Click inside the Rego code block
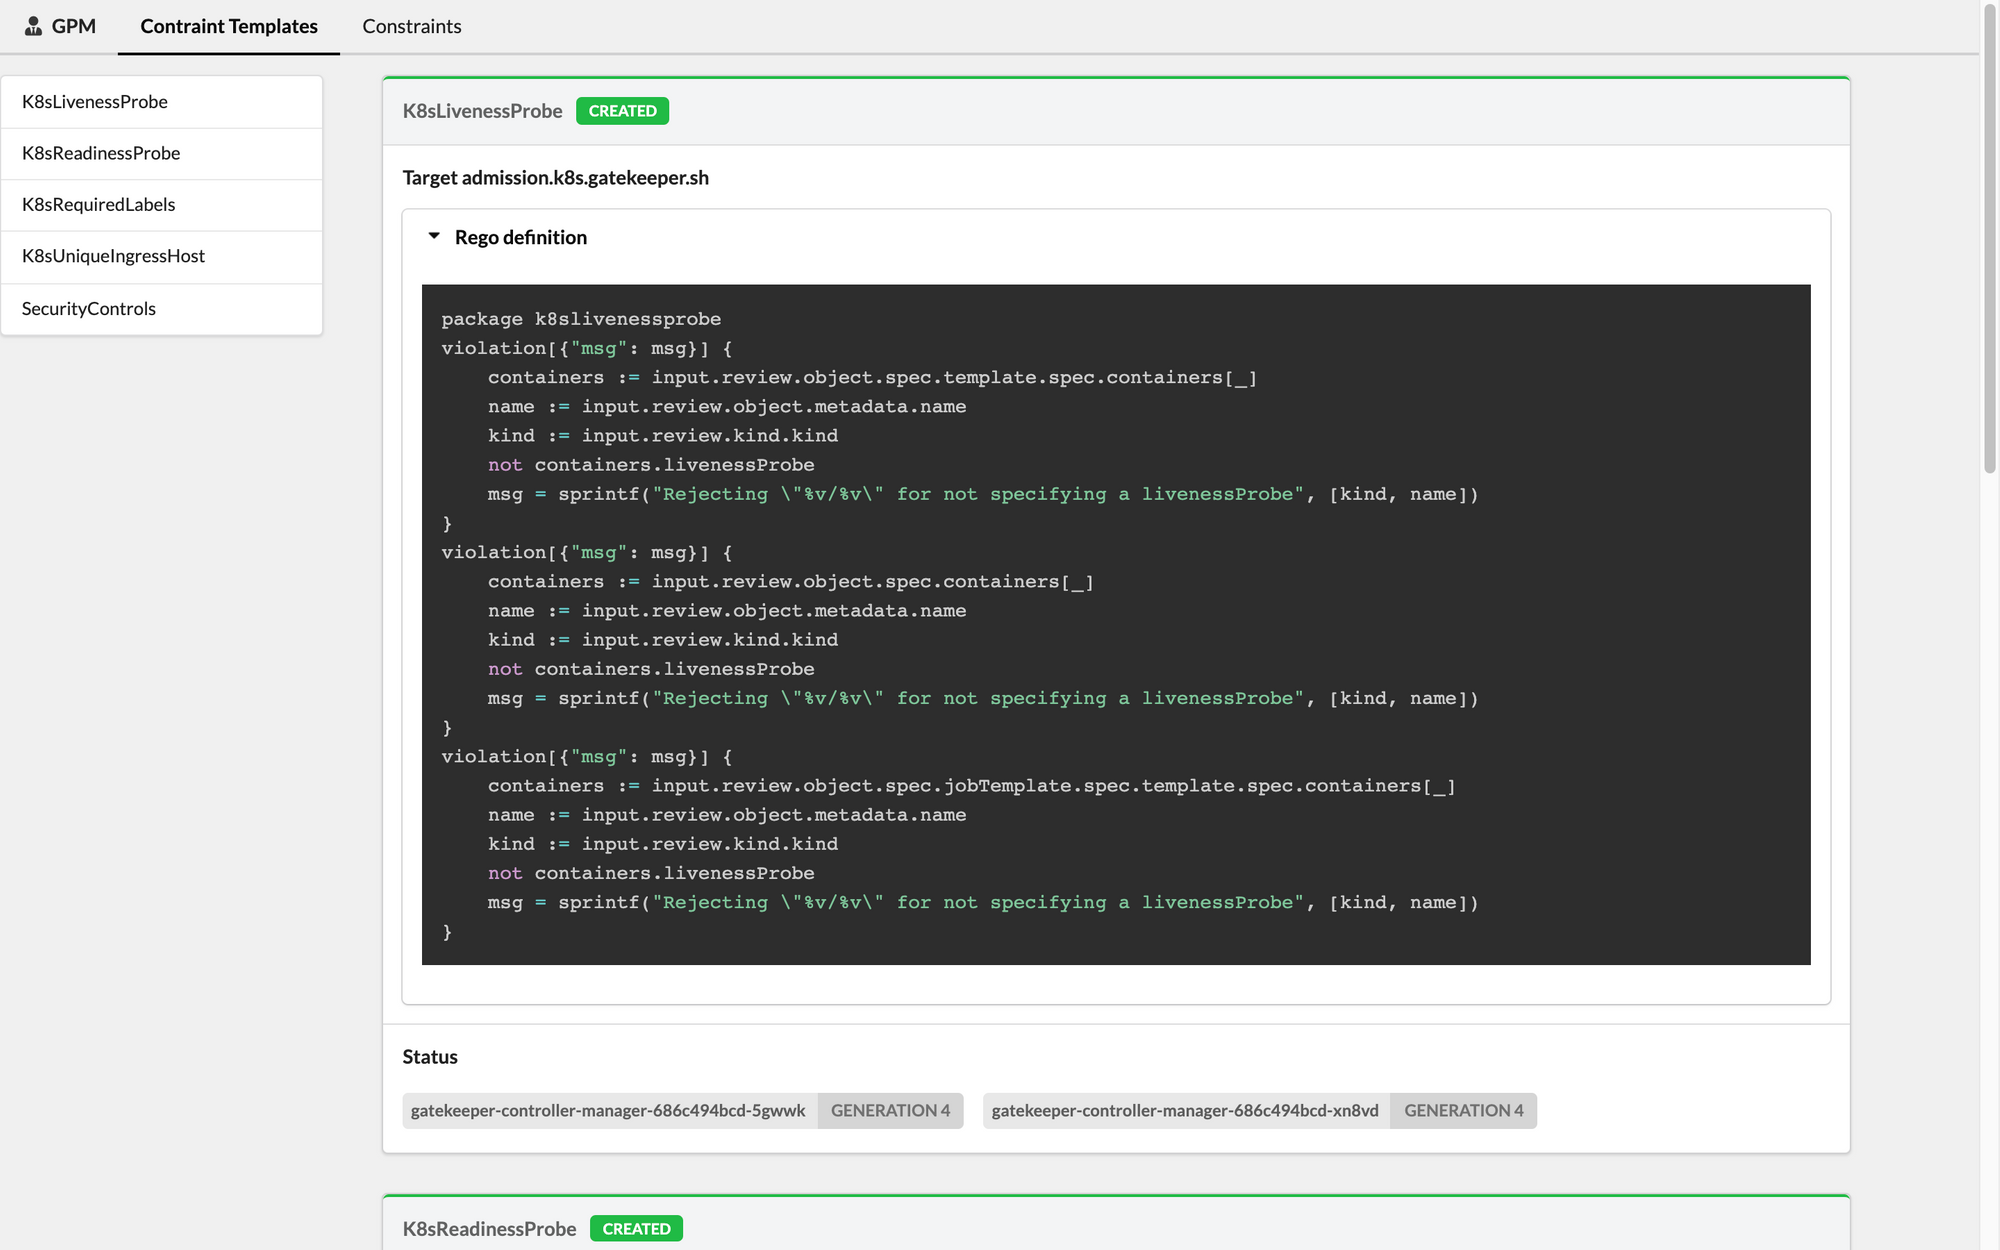The width and height of the screenshot is (2000, 1250). (1115, 624)
